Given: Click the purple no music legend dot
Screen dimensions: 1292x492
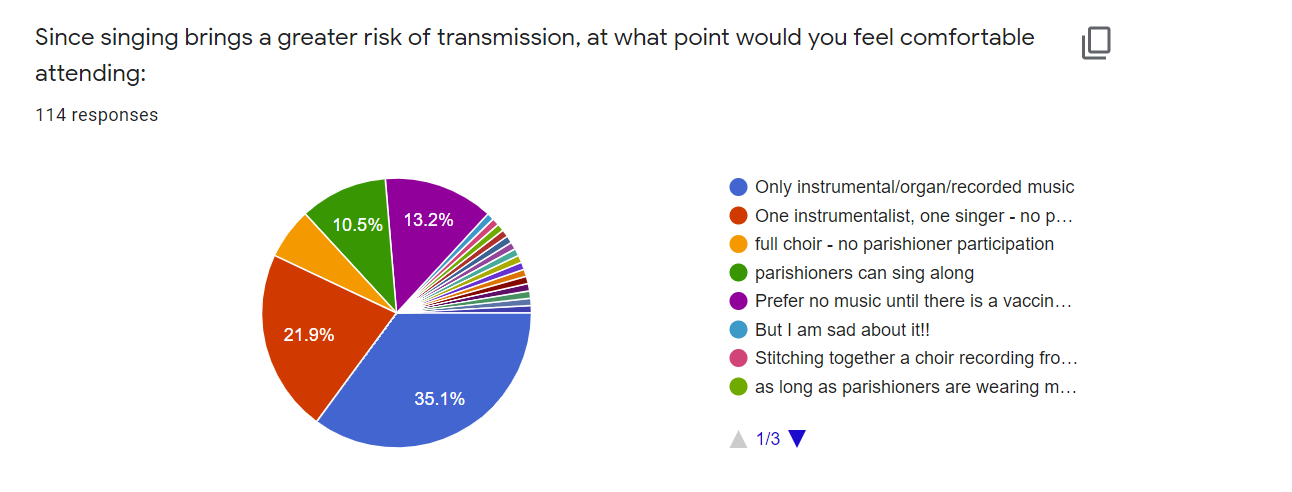Looking at the screenshot, I should coord(739,301).
